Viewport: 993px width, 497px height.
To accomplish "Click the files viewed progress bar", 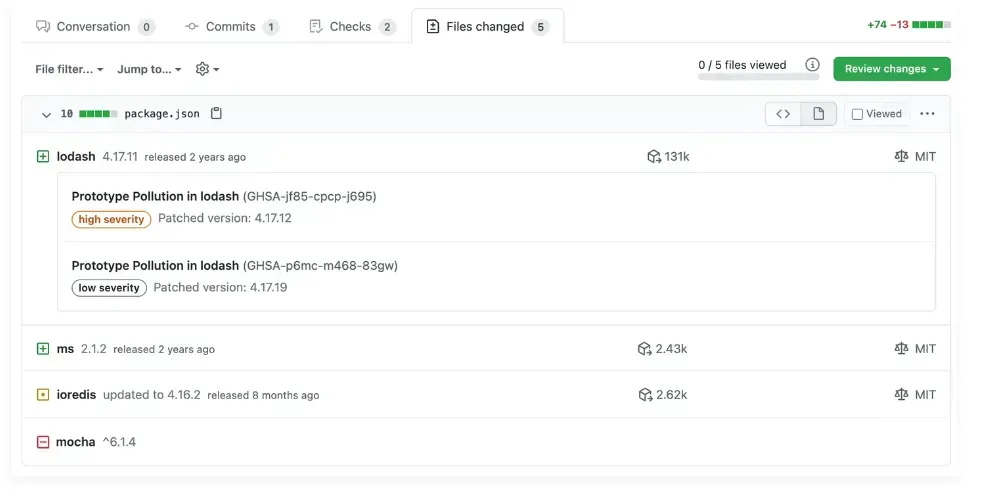I will pos(742,77).
